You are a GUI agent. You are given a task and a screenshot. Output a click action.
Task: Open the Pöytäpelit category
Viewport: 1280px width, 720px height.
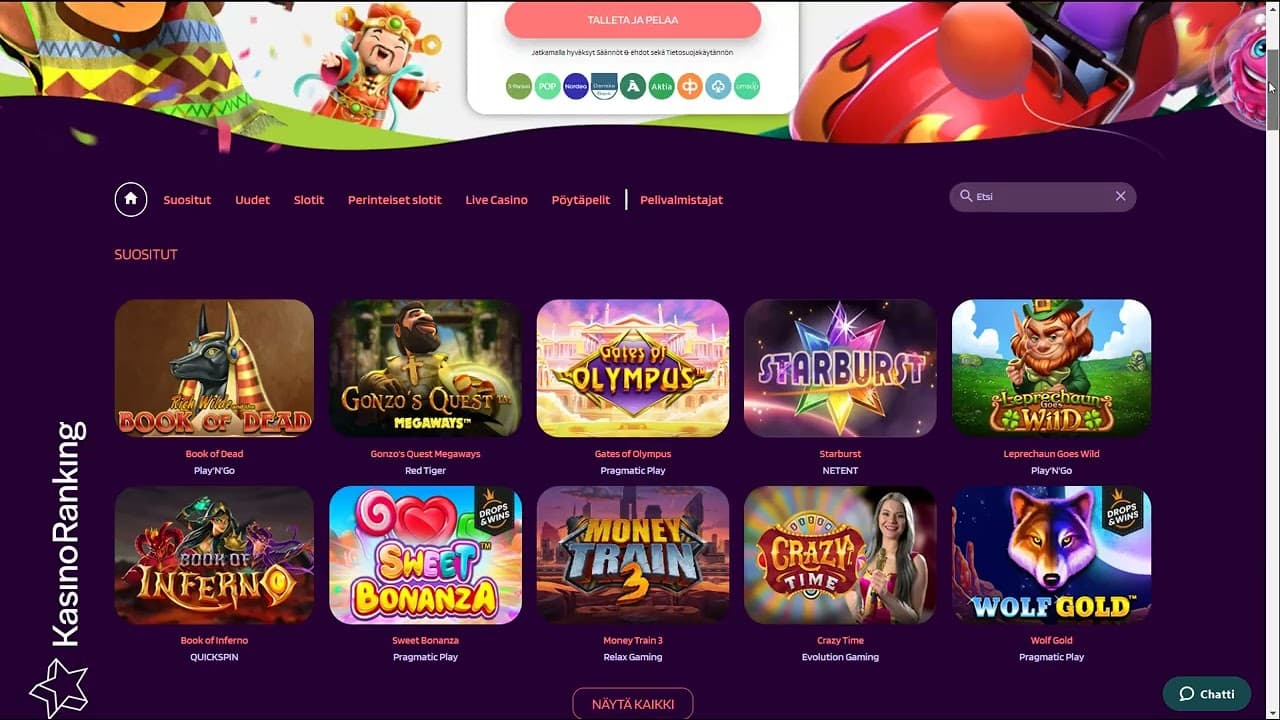(581, 200)
